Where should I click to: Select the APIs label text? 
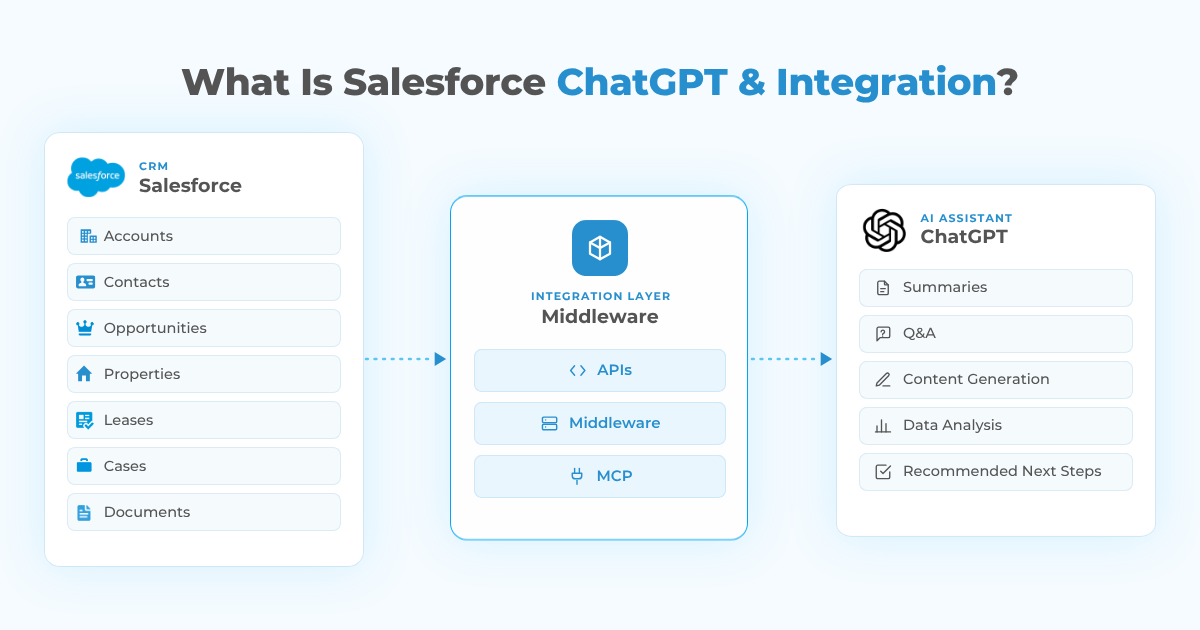[x=615, y=370]
